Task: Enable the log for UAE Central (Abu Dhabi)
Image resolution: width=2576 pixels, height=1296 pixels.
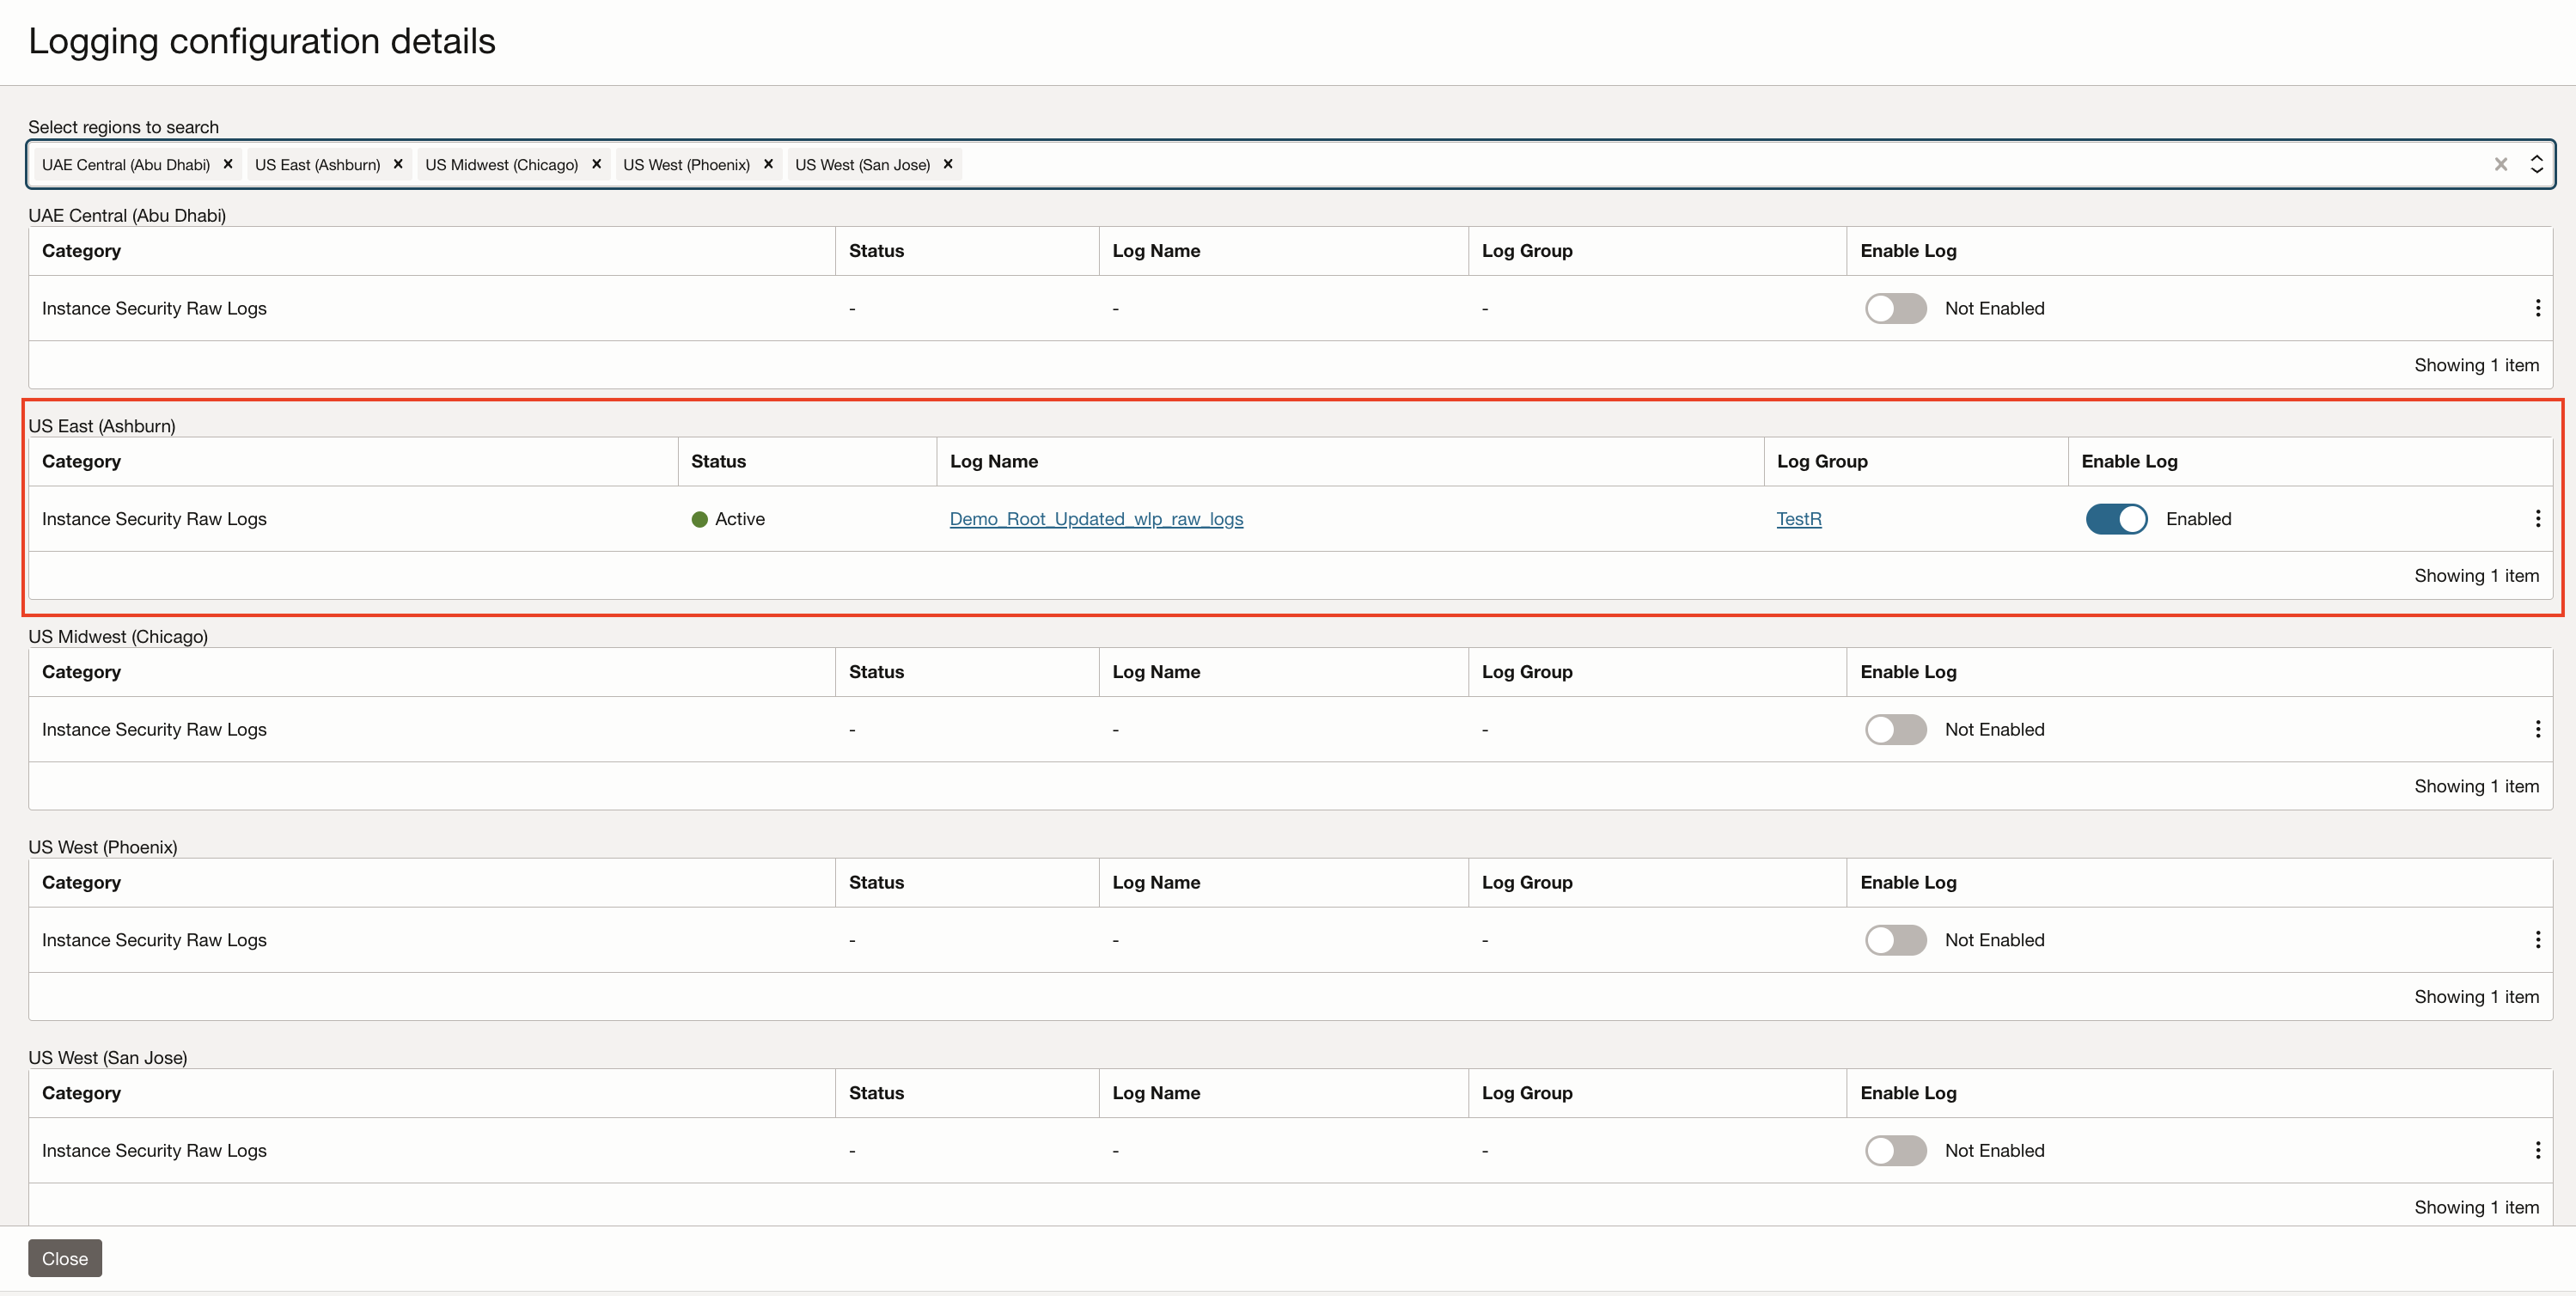Action: point(1895,308)
